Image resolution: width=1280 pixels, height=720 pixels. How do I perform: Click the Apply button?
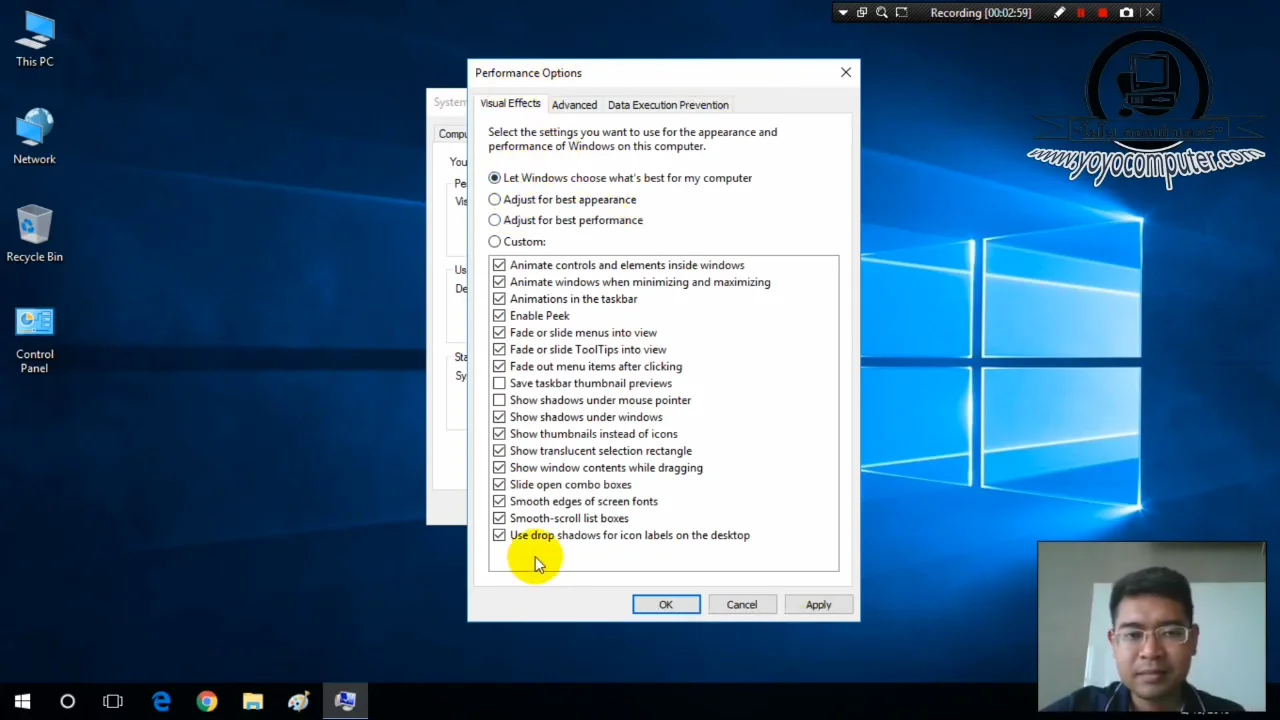pyautogui.click(x=818, y=604)
